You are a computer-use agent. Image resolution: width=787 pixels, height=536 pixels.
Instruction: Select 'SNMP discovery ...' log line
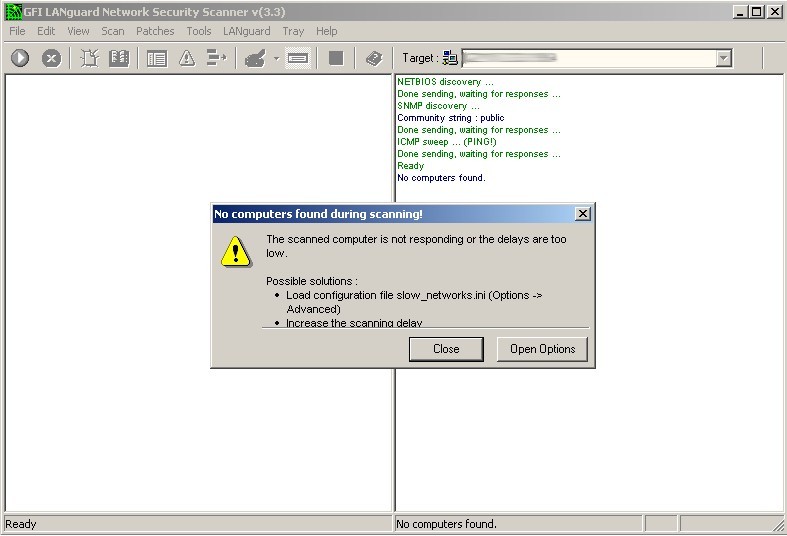438,106
